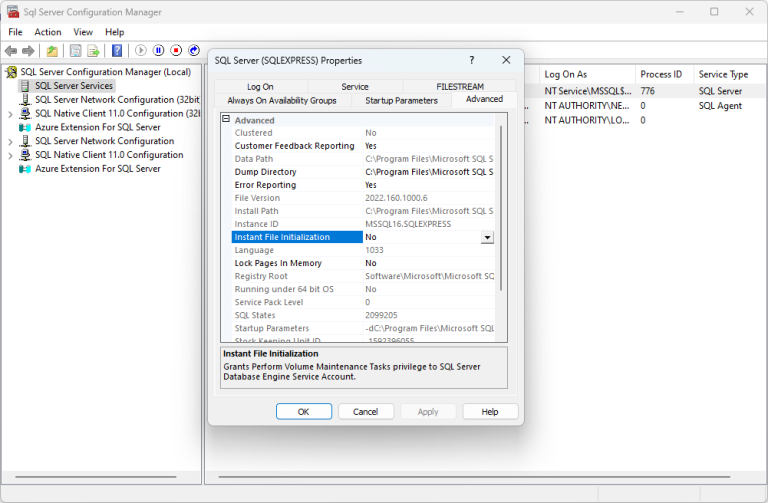Screen dimensions: 768x503
Task: Expand SQL Native Client 11.0 Configuration node
Action: click(10, 155)
